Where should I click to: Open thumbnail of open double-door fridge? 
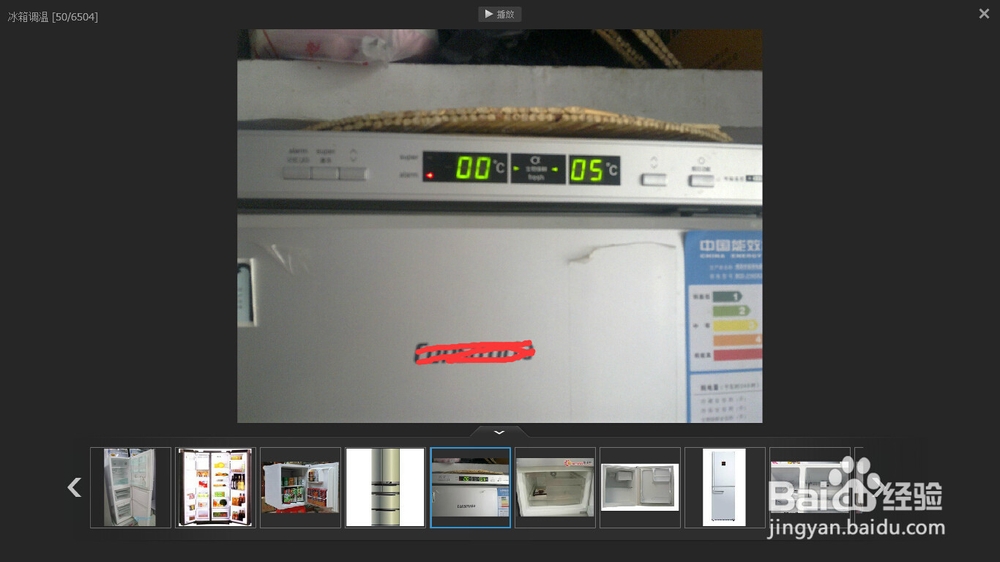(x=131, y=487)
